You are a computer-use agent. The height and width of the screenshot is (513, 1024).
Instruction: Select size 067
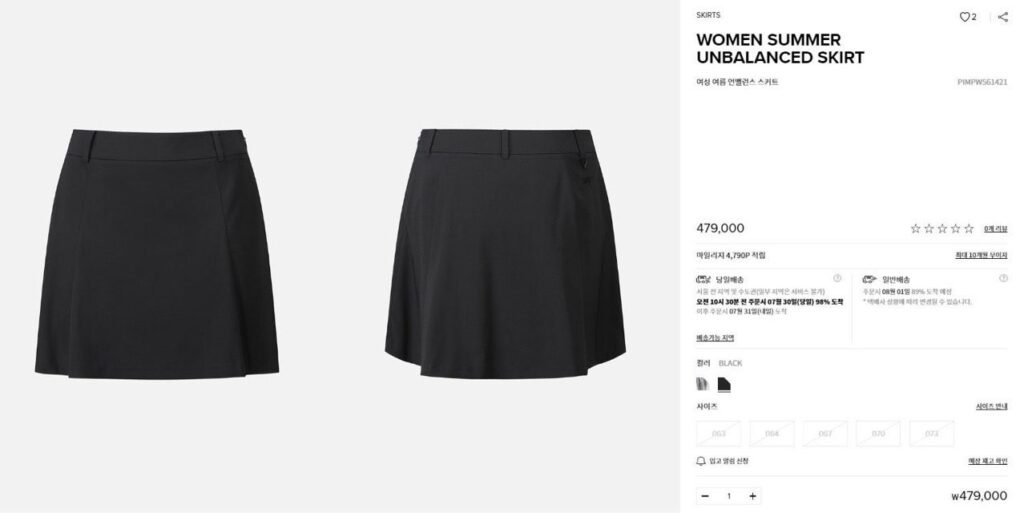(x=825, y=433)
